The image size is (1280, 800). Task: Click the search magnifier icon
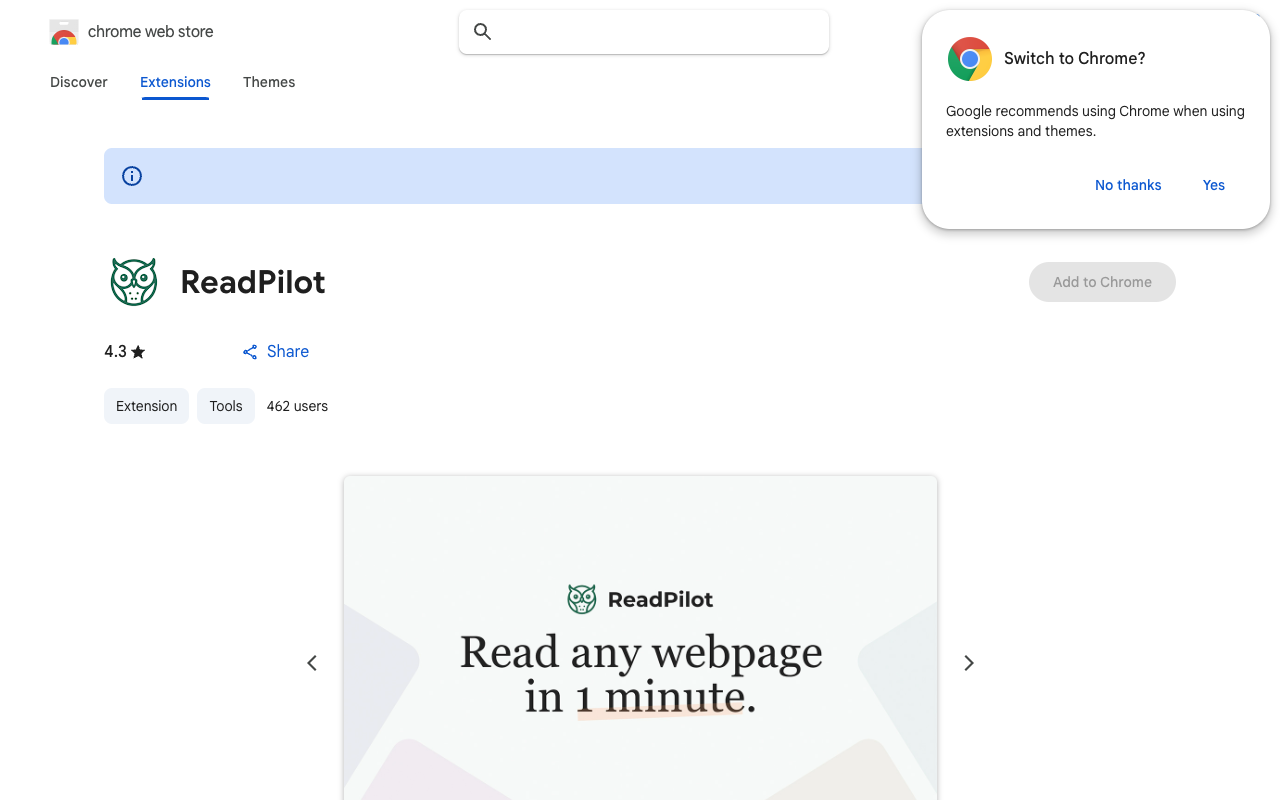(483, 32)
